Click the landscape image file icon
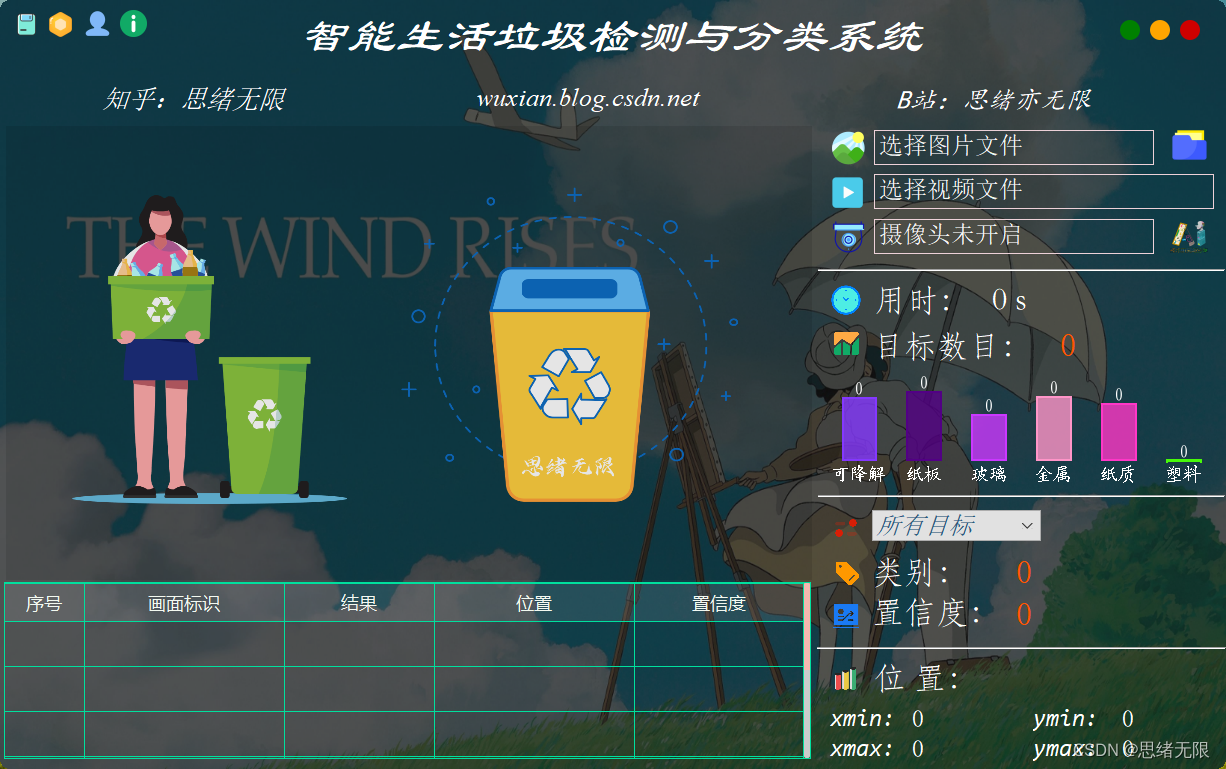The image size is (1226, 769). coord(848,147)
